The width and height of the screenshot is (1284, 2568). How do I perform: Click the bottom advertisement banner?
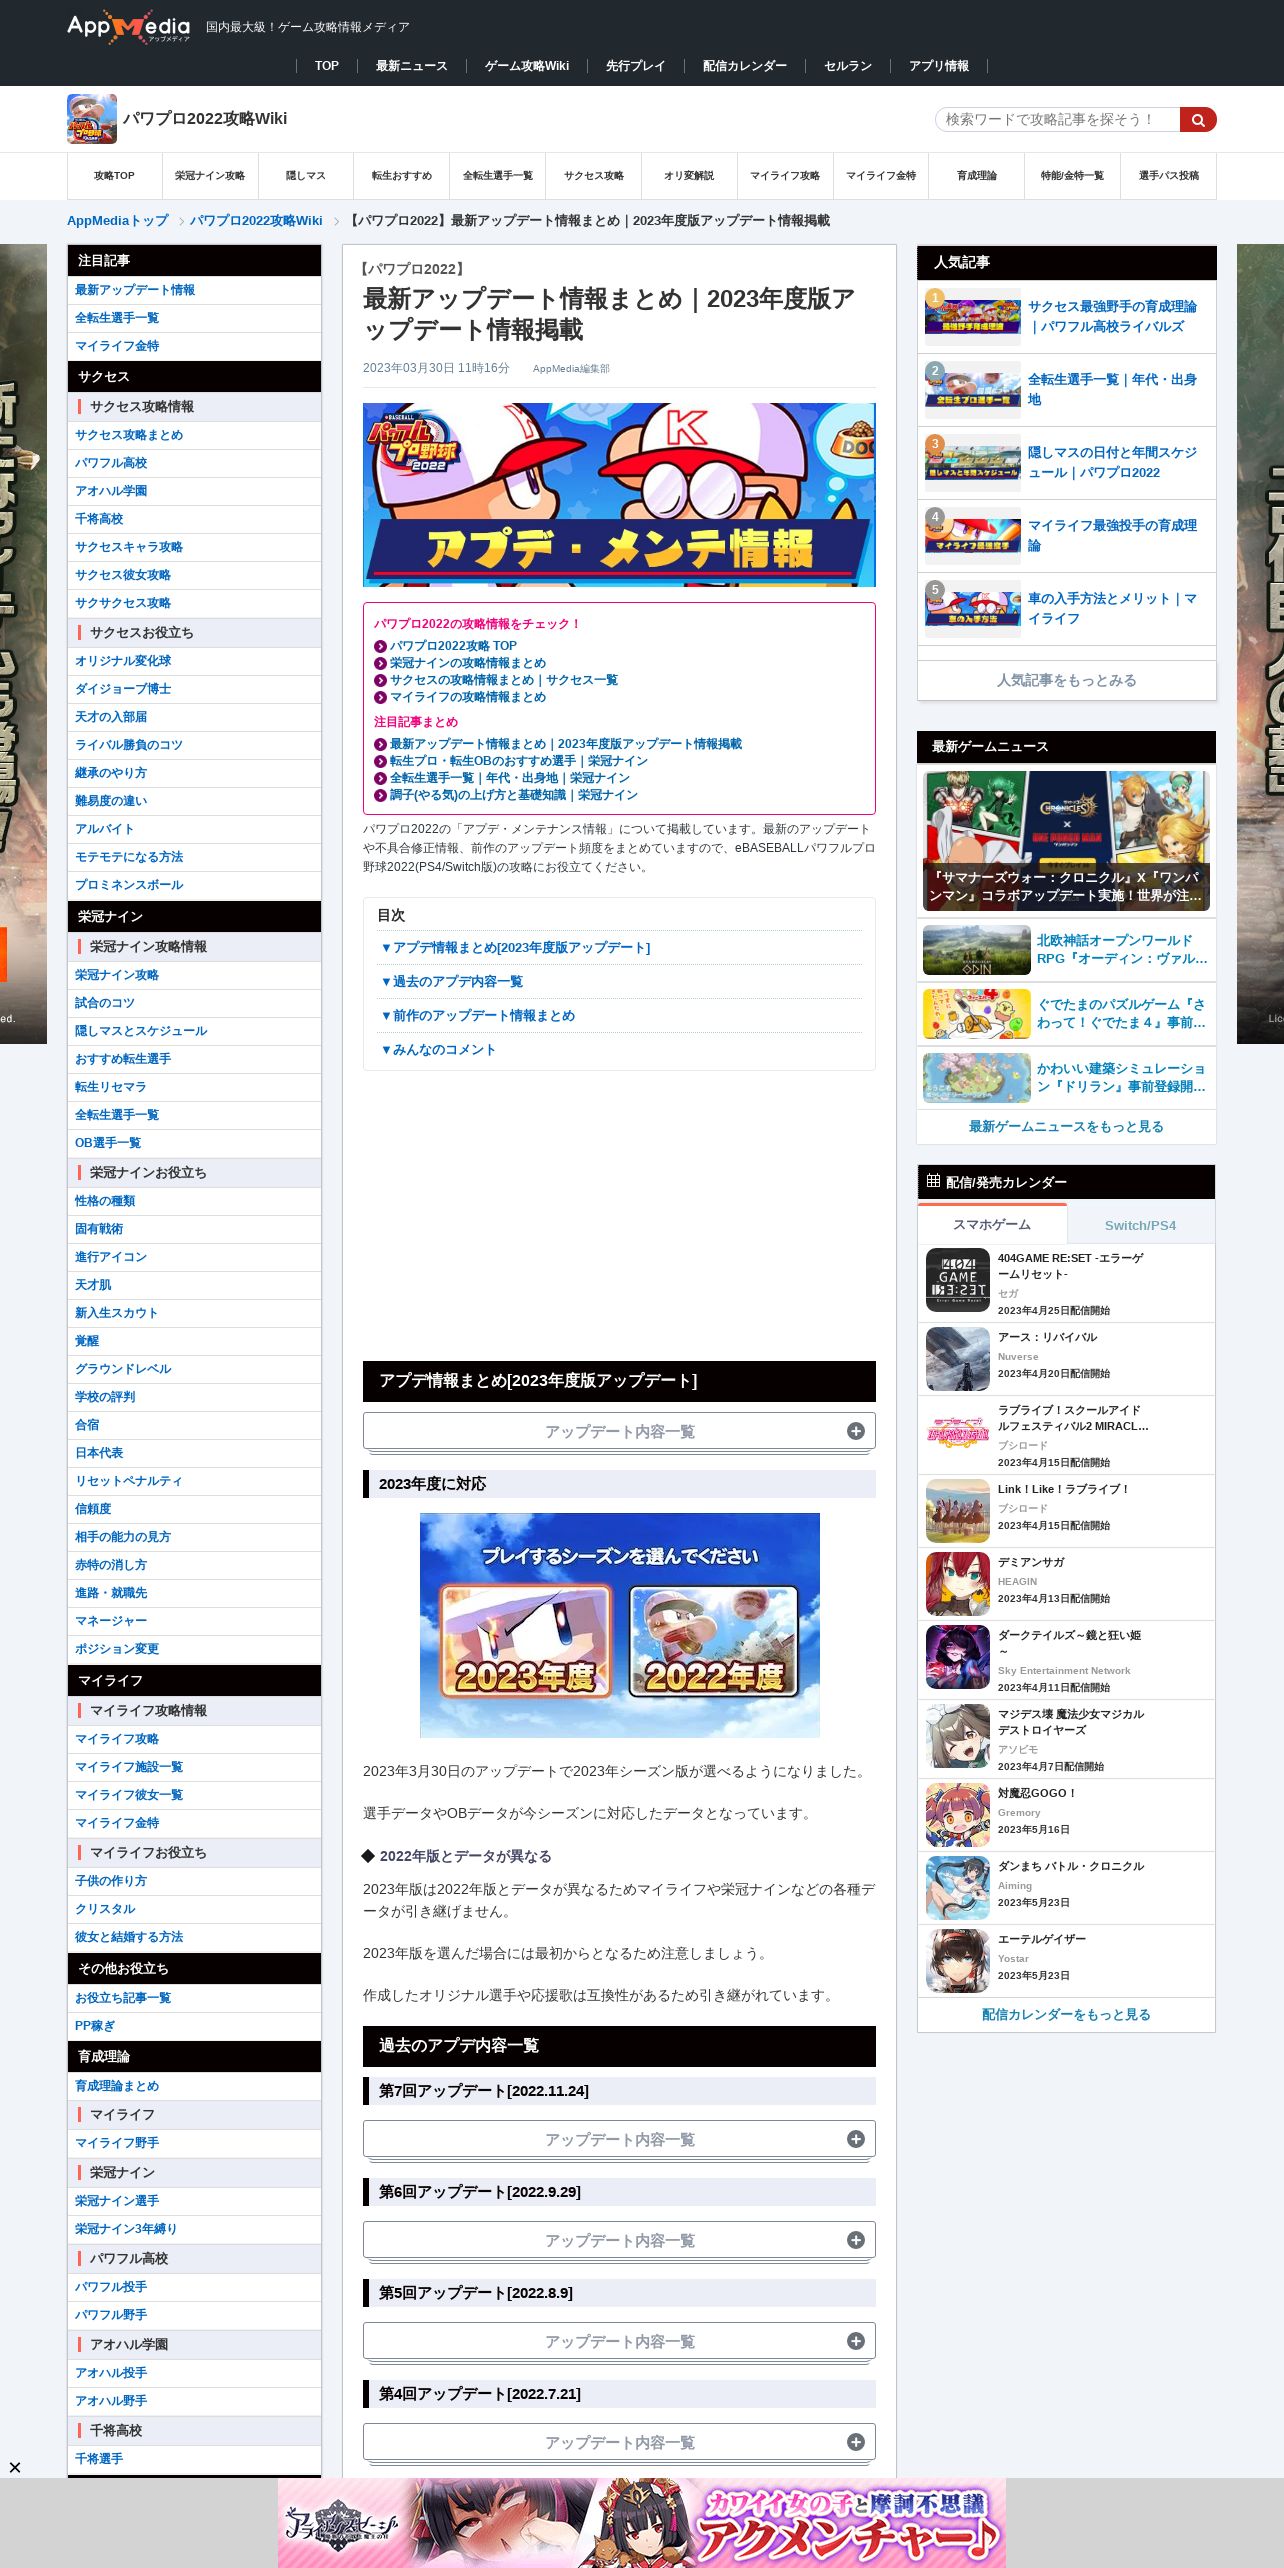[x=642, y=2522]
